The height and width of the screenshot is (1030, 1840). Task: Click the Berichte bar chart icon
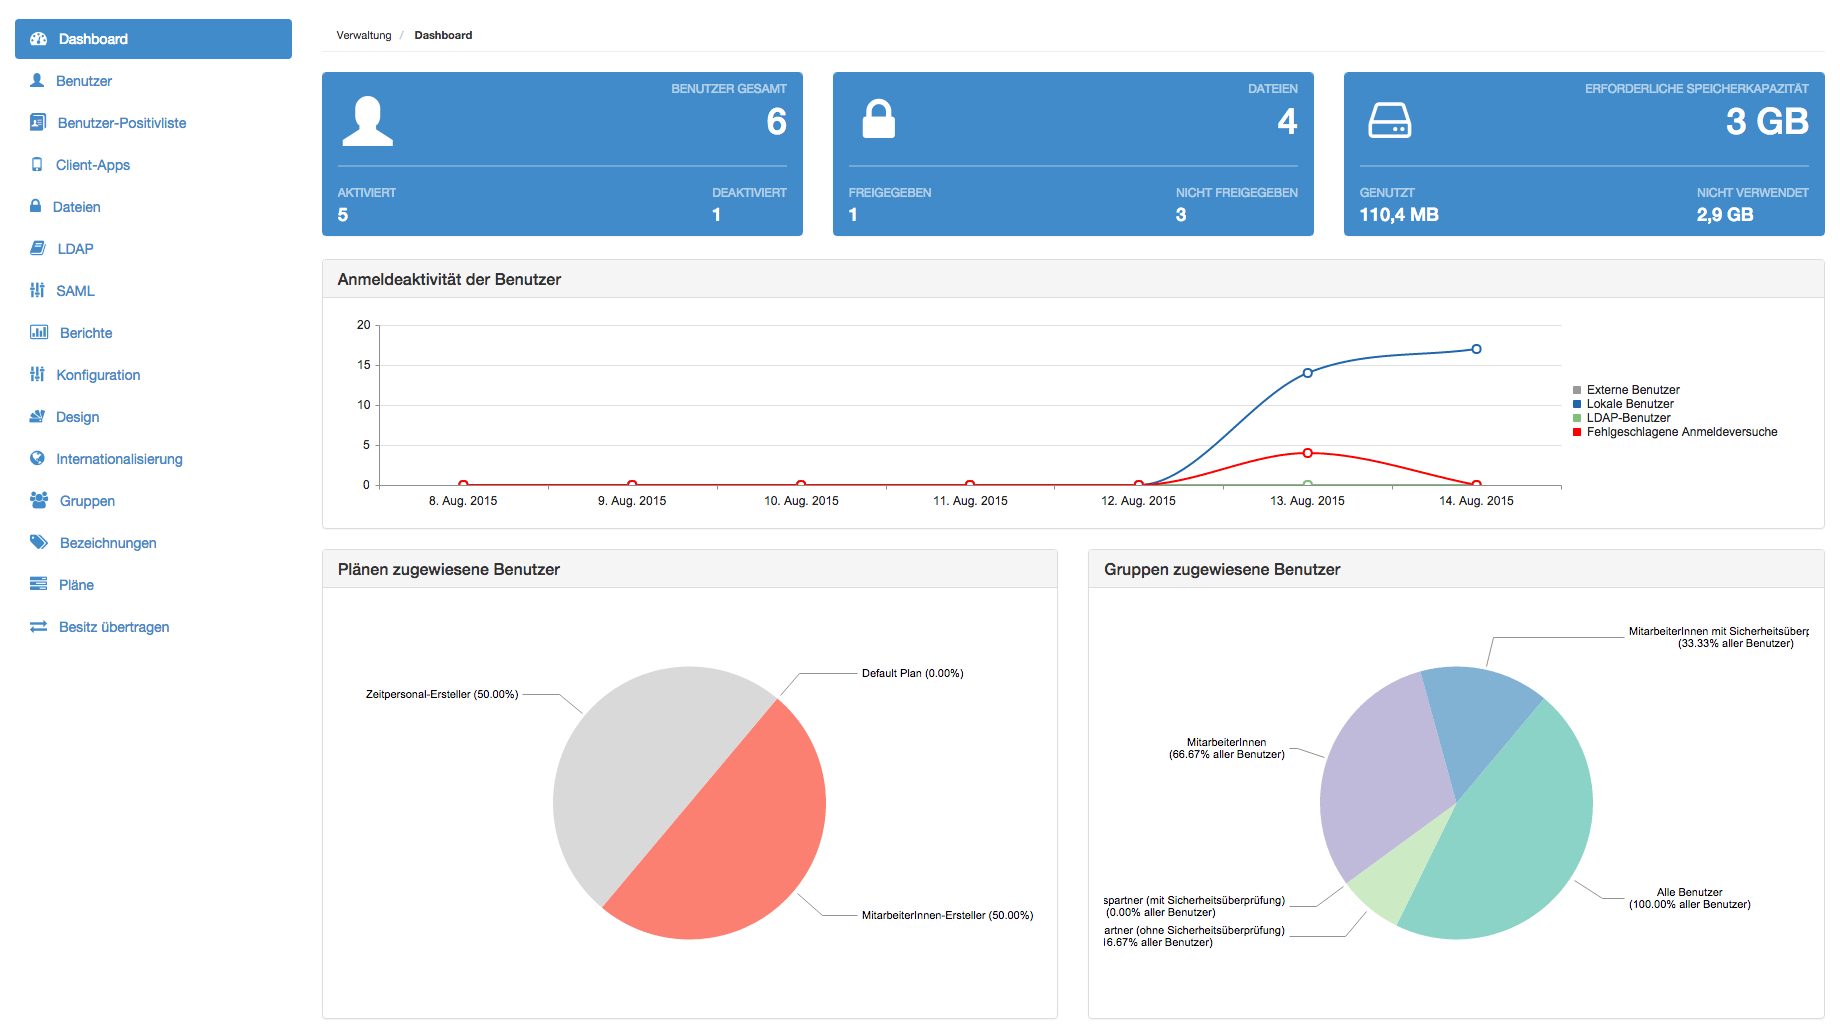pos(39,332)
